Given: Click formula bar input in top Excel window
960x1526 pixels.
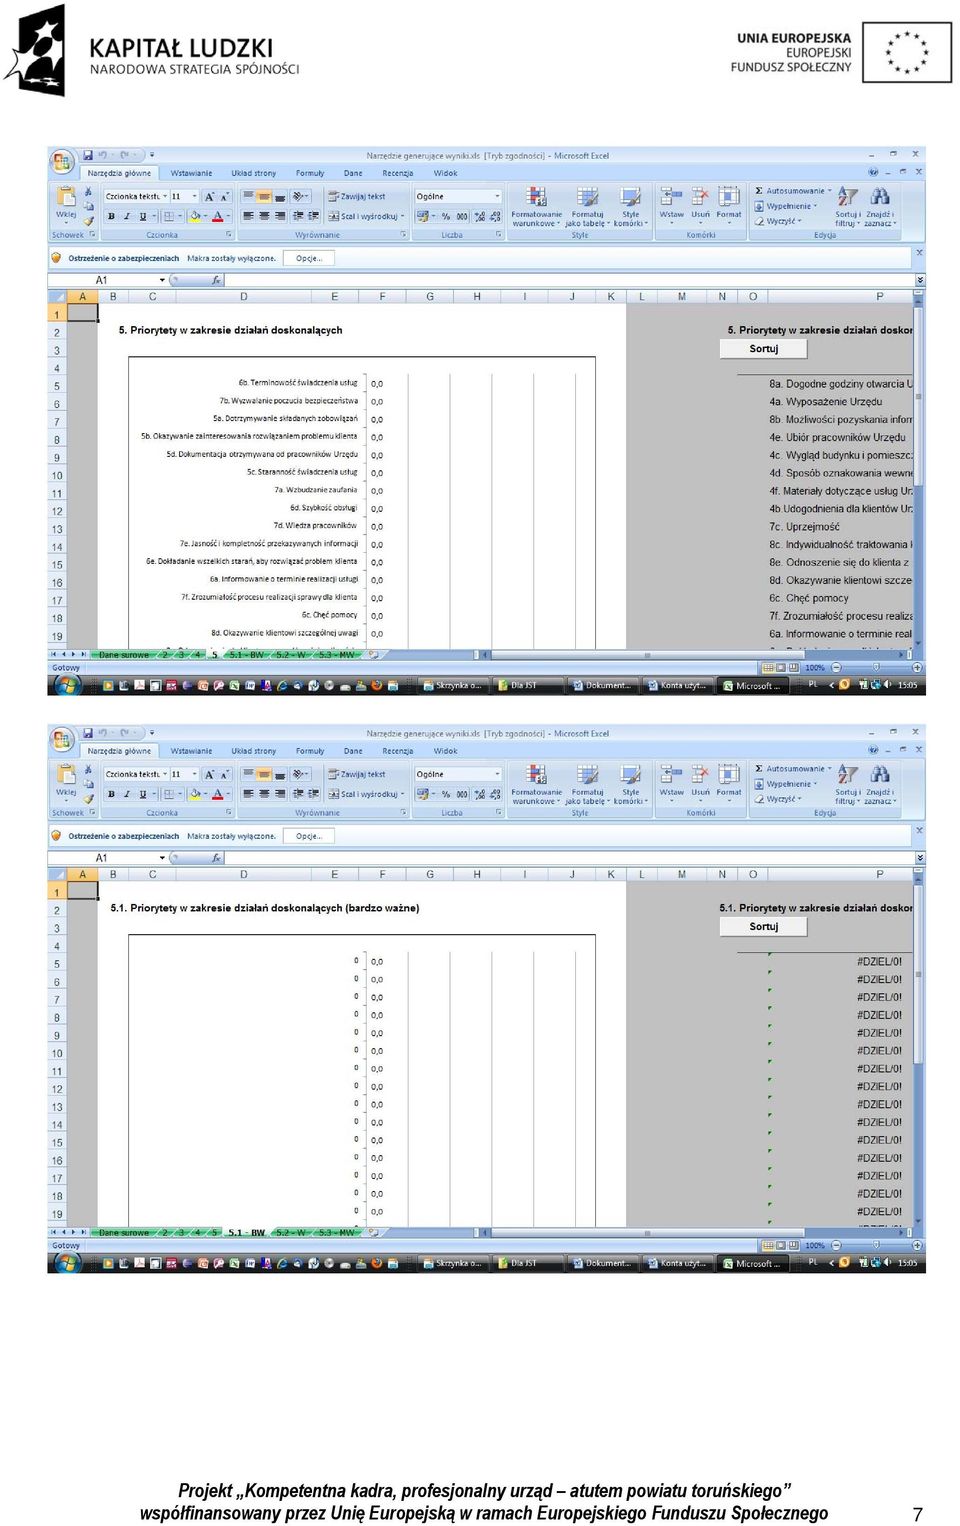Looking at the screenshot, I should tap(568, 280).
